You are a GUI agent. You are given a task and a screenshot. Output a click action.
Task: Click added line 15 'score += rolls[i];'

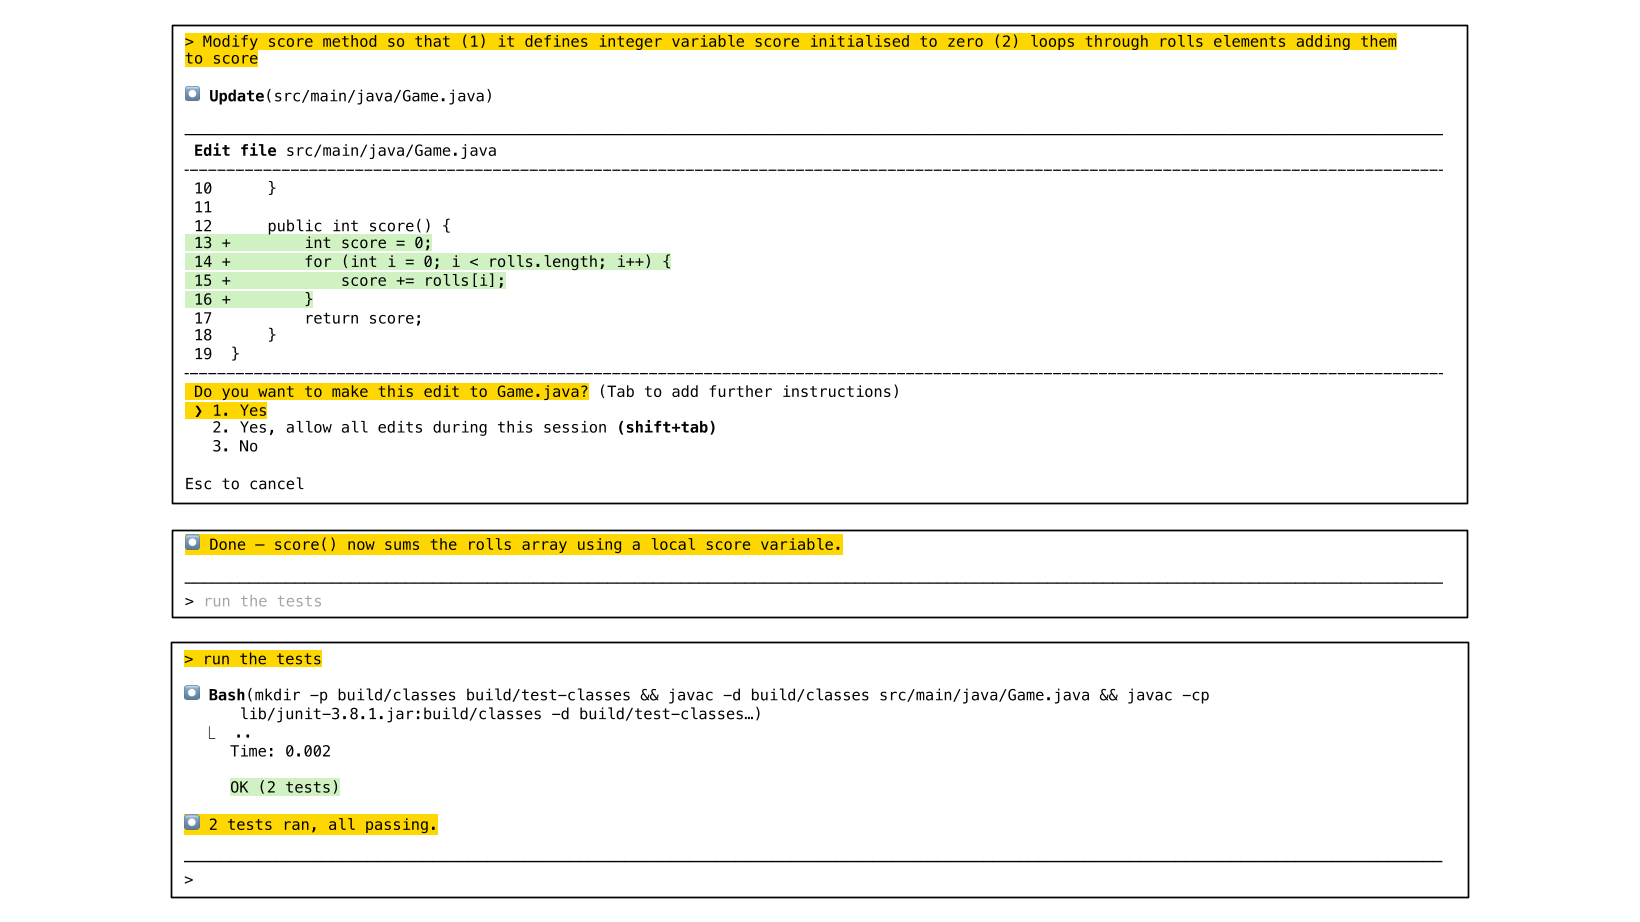(422, 281)
